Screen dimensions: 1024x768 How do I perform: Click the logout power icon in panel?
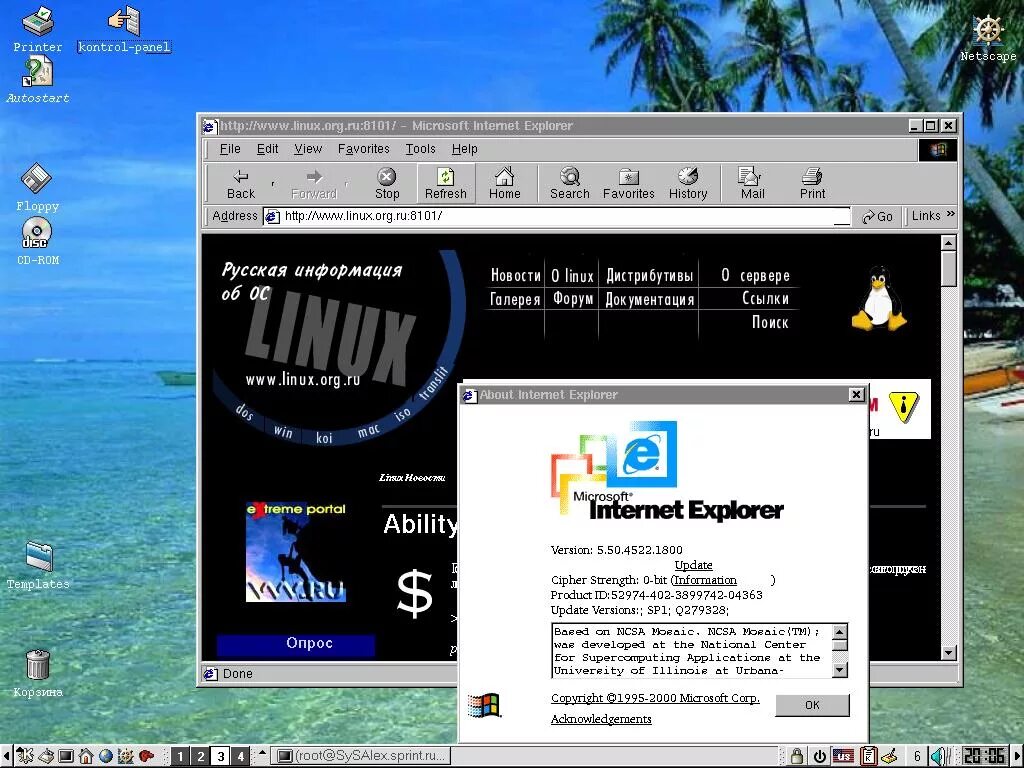point(819,756)
